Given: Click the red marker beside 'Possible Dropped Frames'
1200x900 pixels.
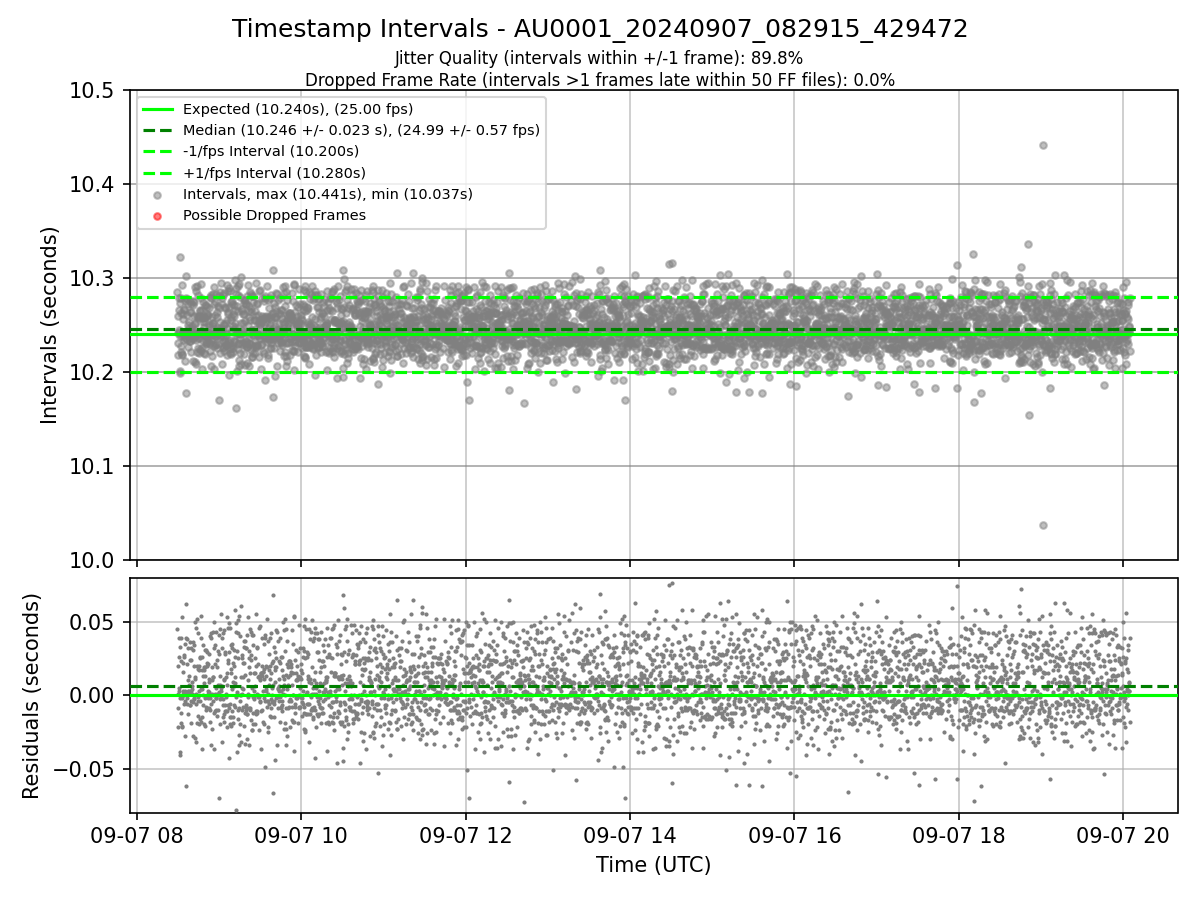Looking at the screenshot, I should point(159,215).
